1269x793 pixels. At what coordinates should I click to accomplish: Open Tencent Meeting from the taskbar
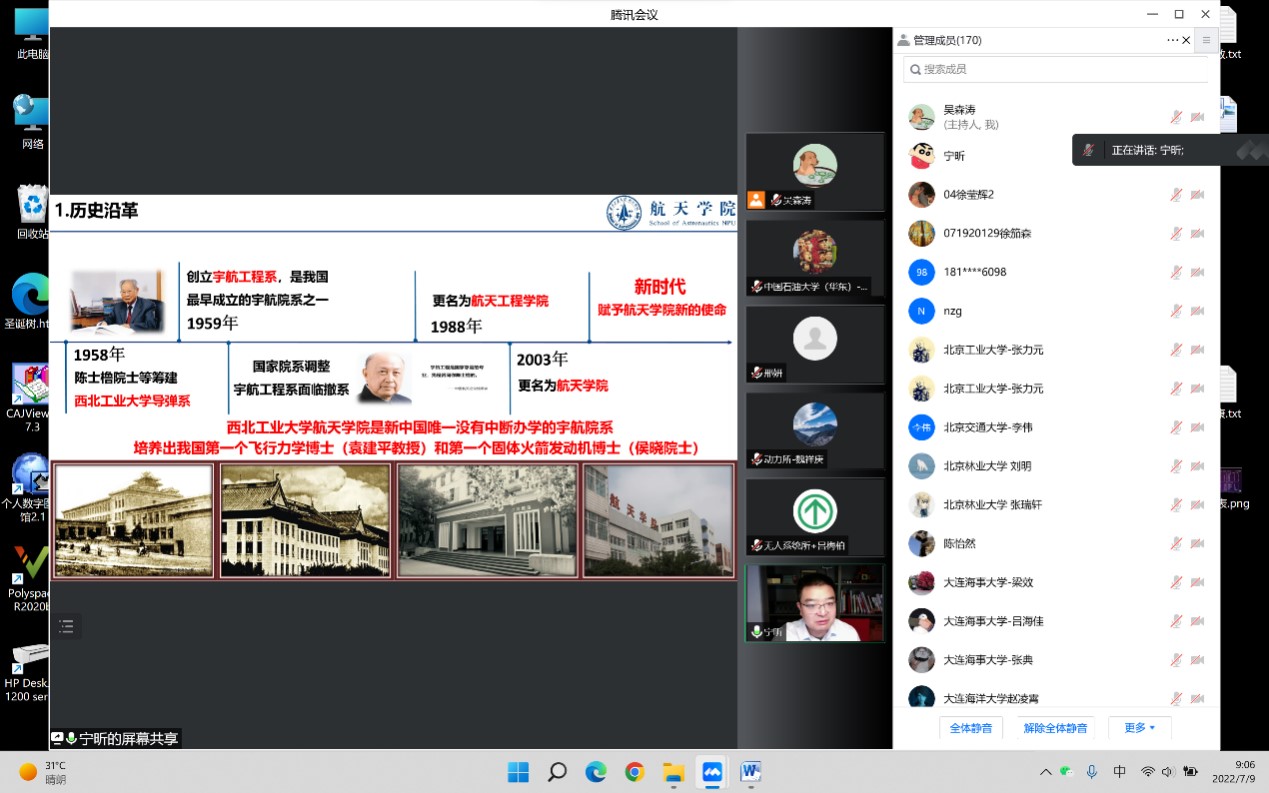(712, 772)
